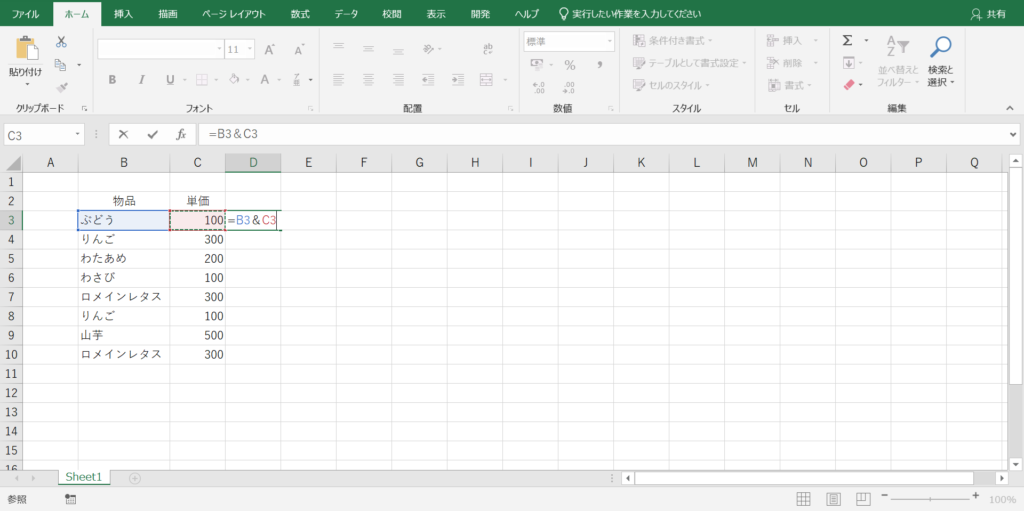This screenshot has width=1024, height=511.
Task: Click the Cut scissors icon
Action: coord(61,42)
